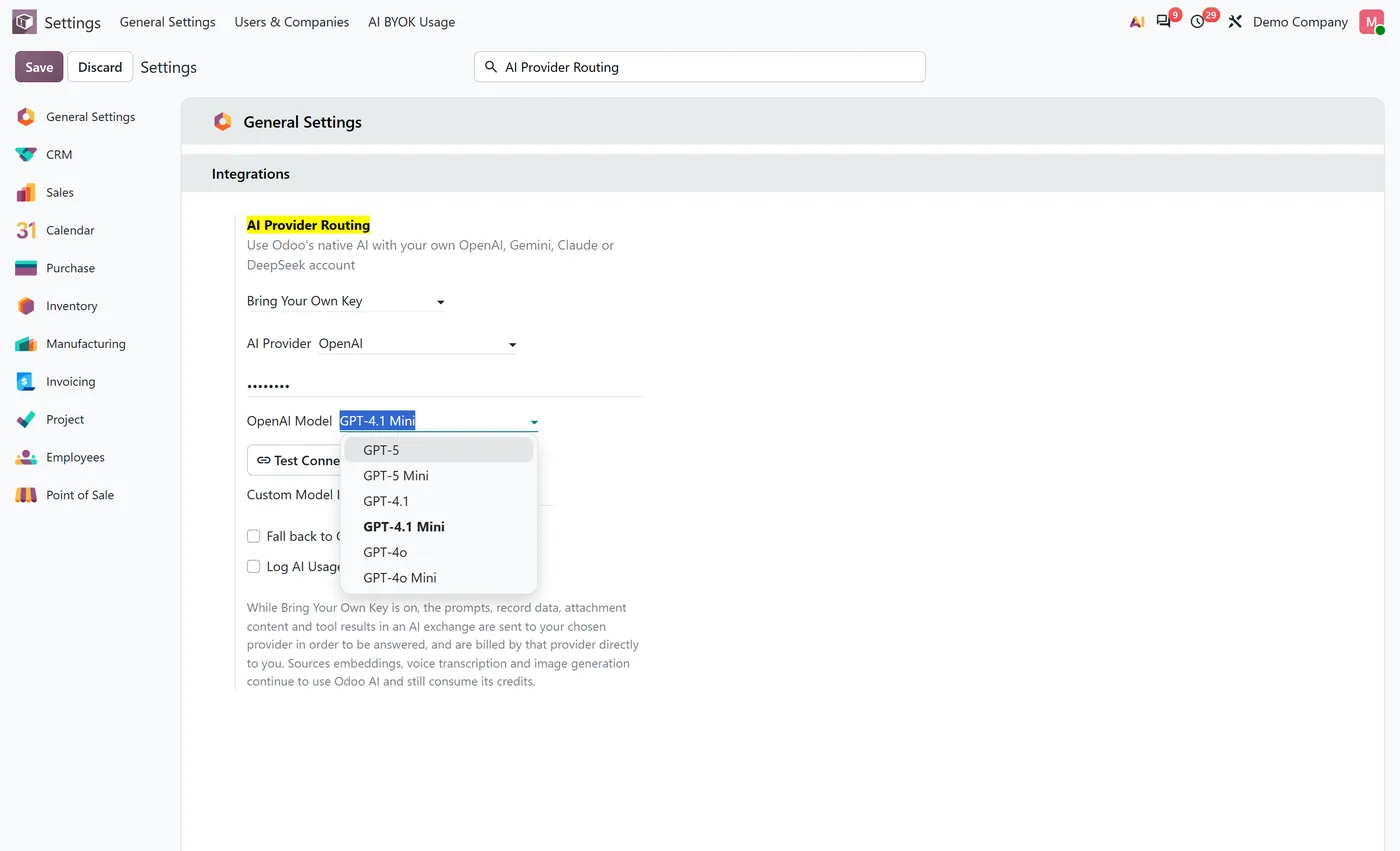The height and width of the screenshot is (851, 1400).
Task: Click the General Settings header hexagon icon
Action: 222,122
